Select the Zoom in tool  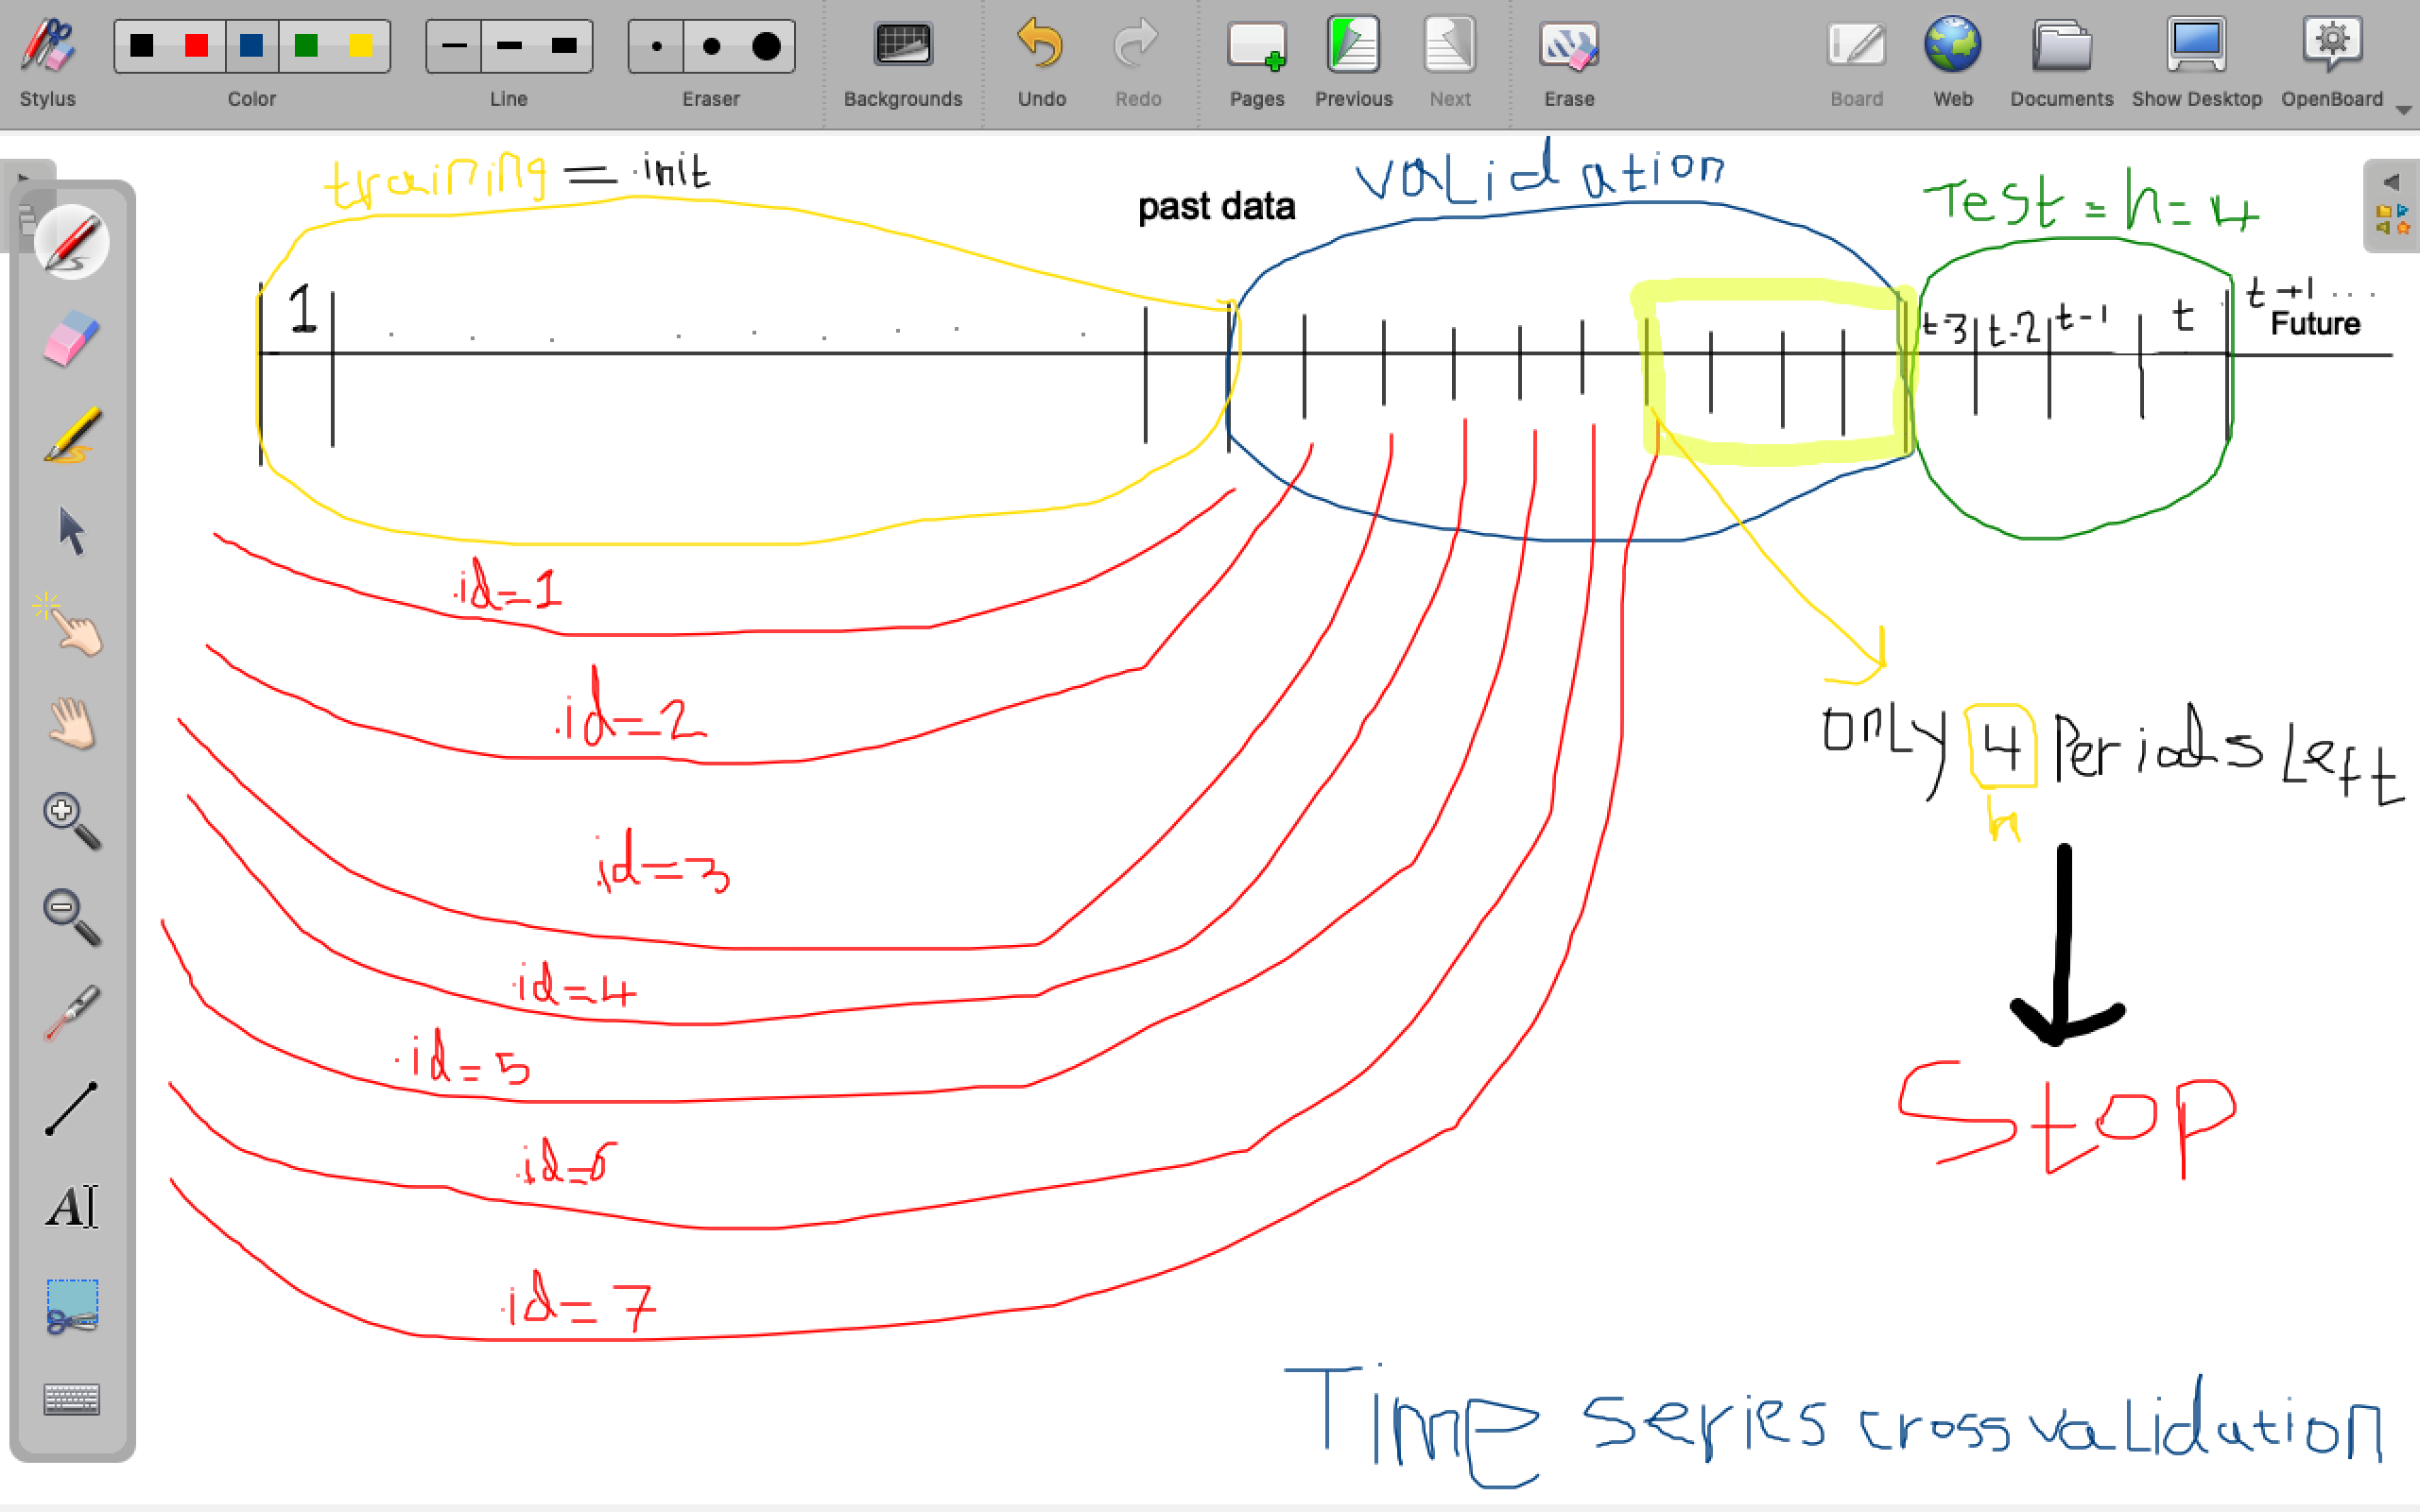tap(72, 820)
